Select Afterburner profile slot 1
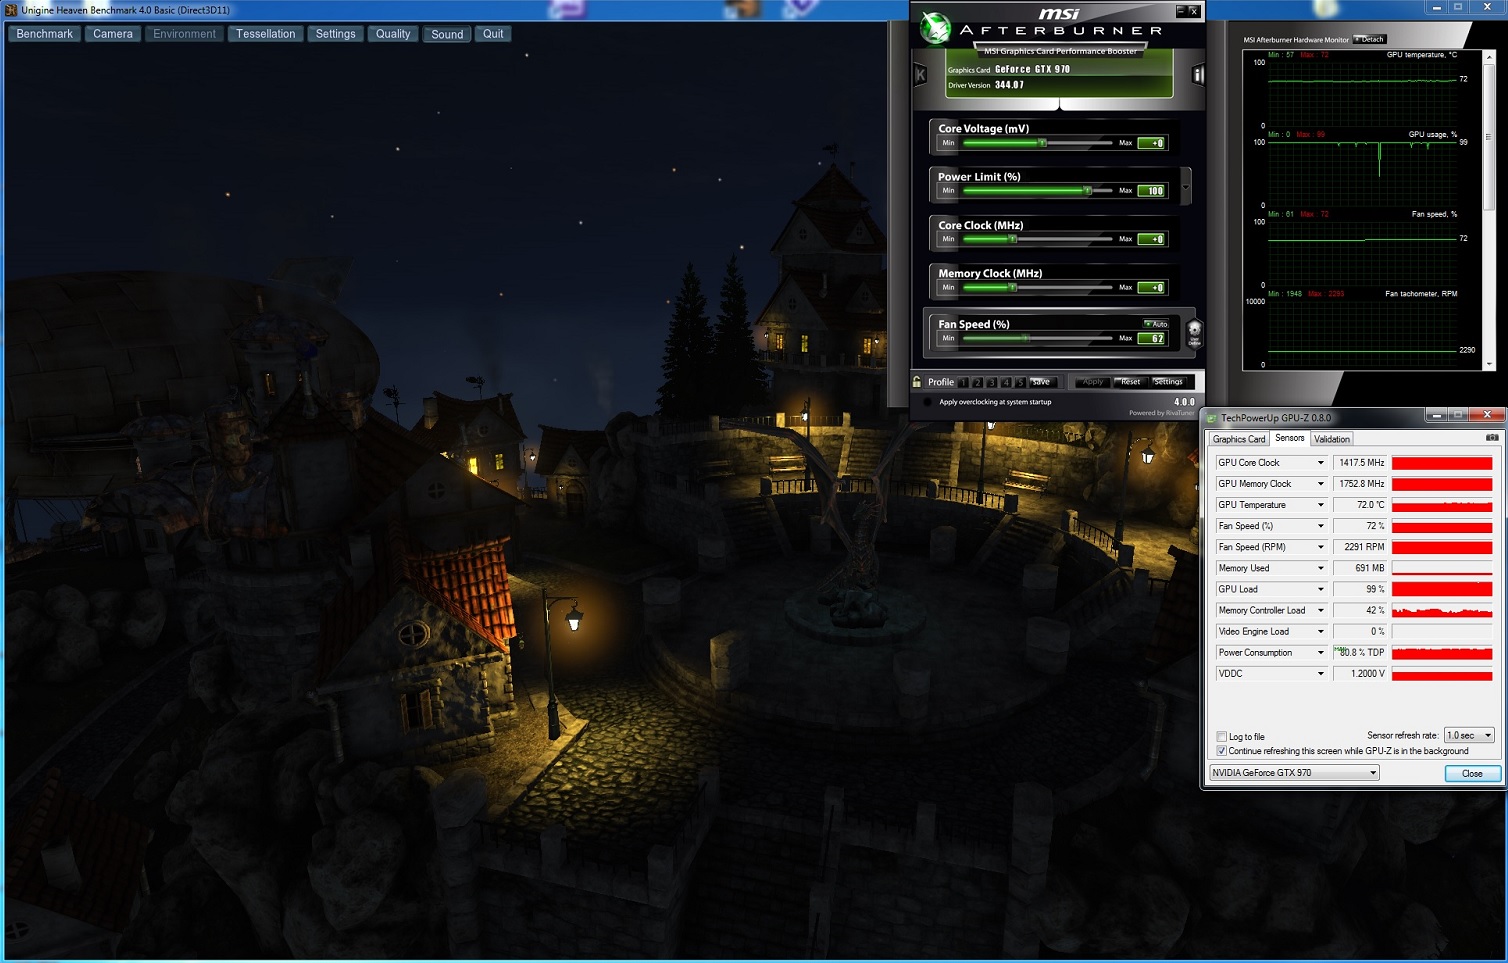This screenshot has height=963, width=1508. coord(964,382)
